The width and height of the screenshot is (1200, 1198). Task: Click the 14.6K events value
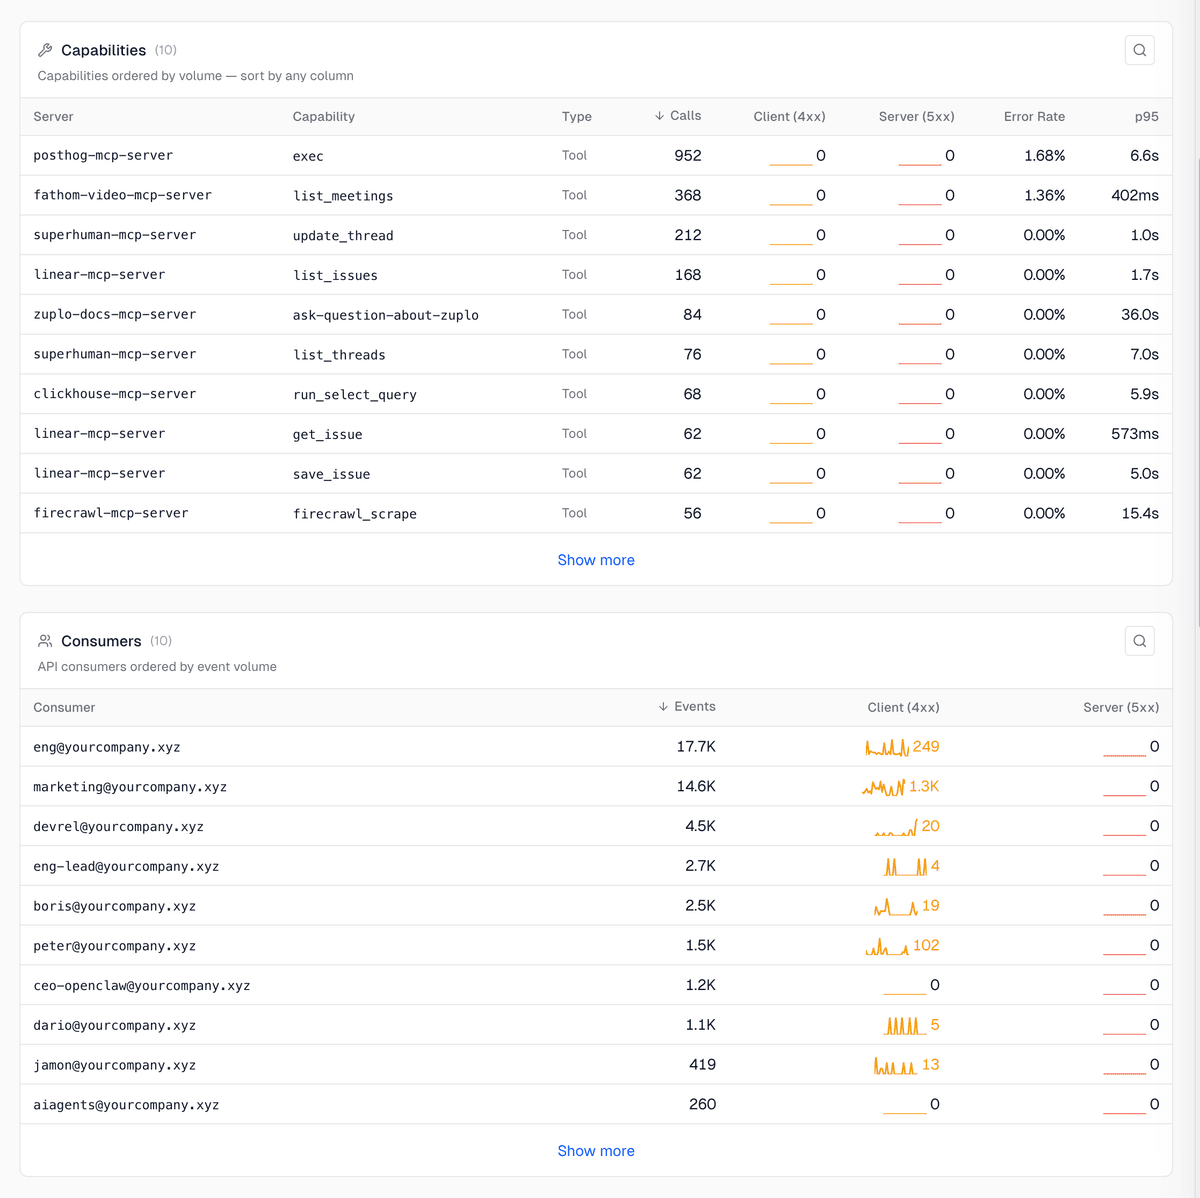coord(696,787)
